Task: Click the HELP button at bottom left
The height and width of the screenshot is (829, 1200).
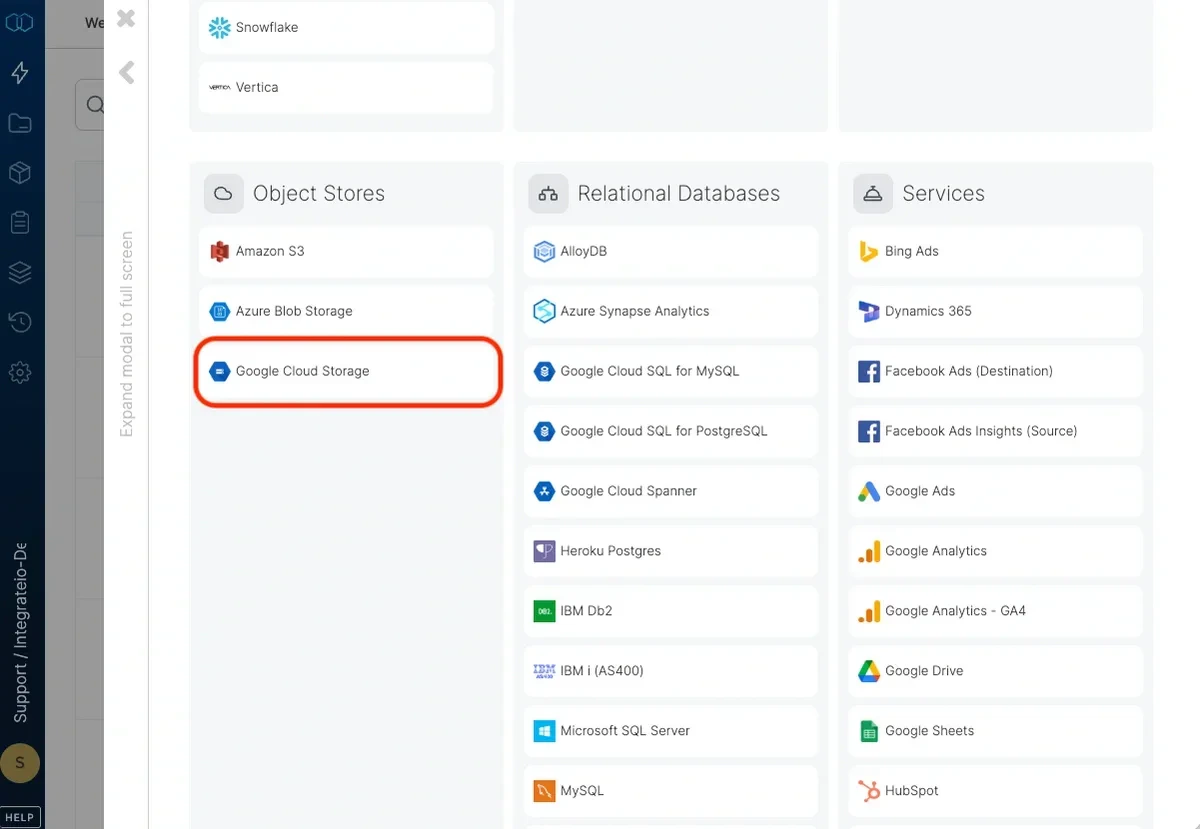Action: click(20, 816)
